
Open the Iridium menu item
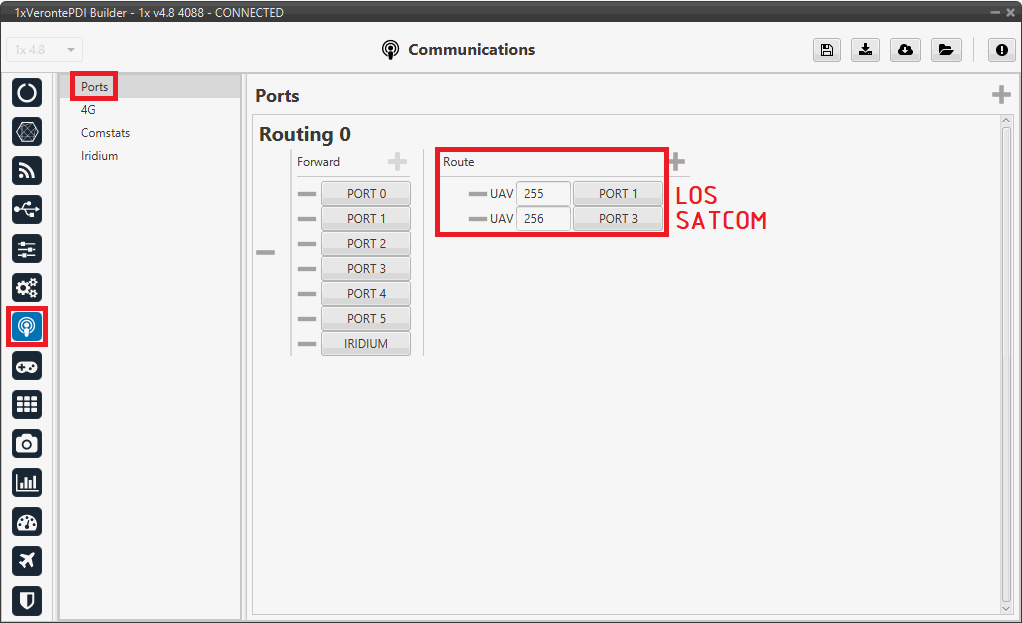tap(99, 156)
